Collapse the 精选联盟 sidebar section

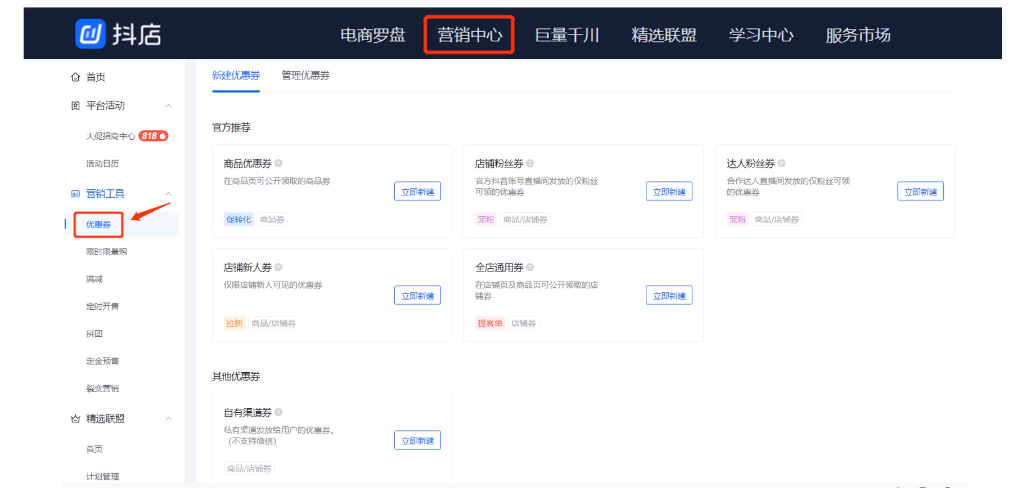coord(168,419)
